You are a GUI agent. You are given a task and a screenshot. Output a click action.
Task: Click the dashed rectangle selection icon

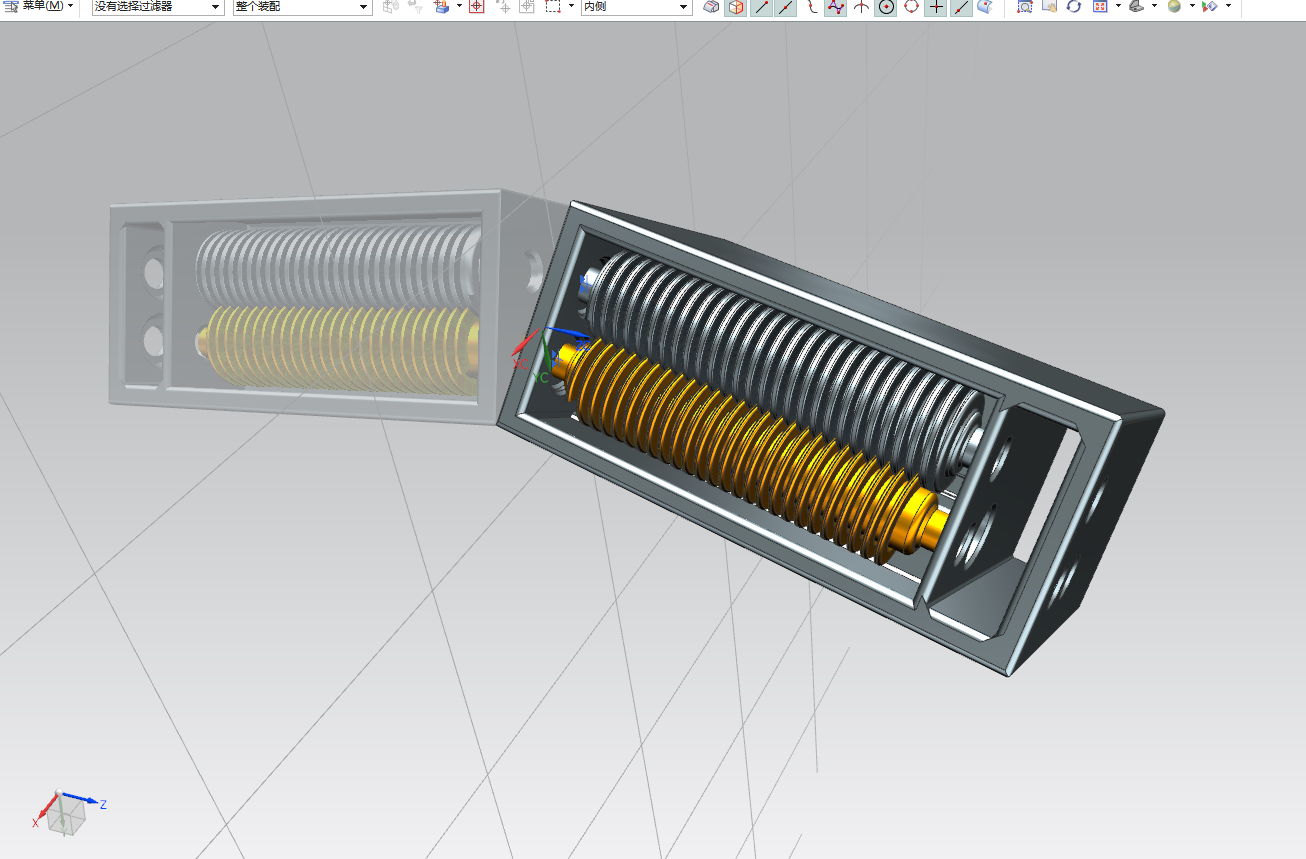(x=553, y=7)
